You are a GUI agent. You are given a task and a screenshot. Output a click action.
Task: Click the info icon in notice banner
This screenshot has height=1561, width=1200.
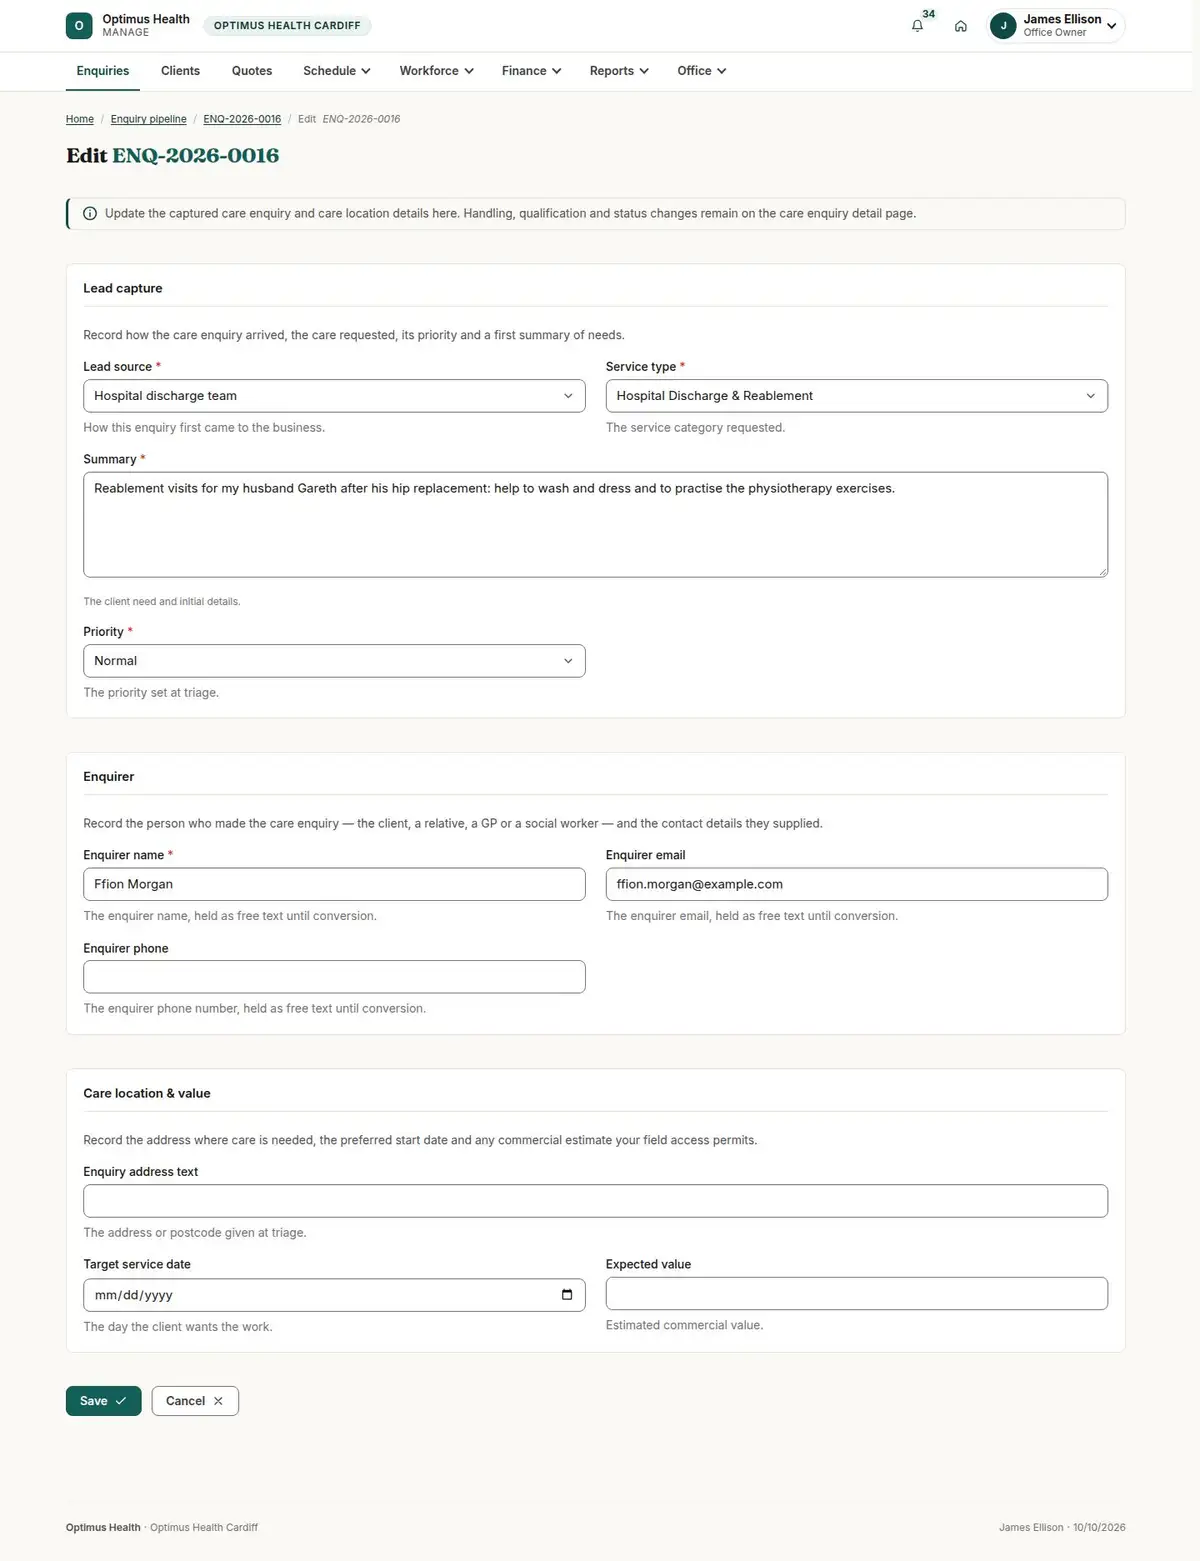point(90,214)
